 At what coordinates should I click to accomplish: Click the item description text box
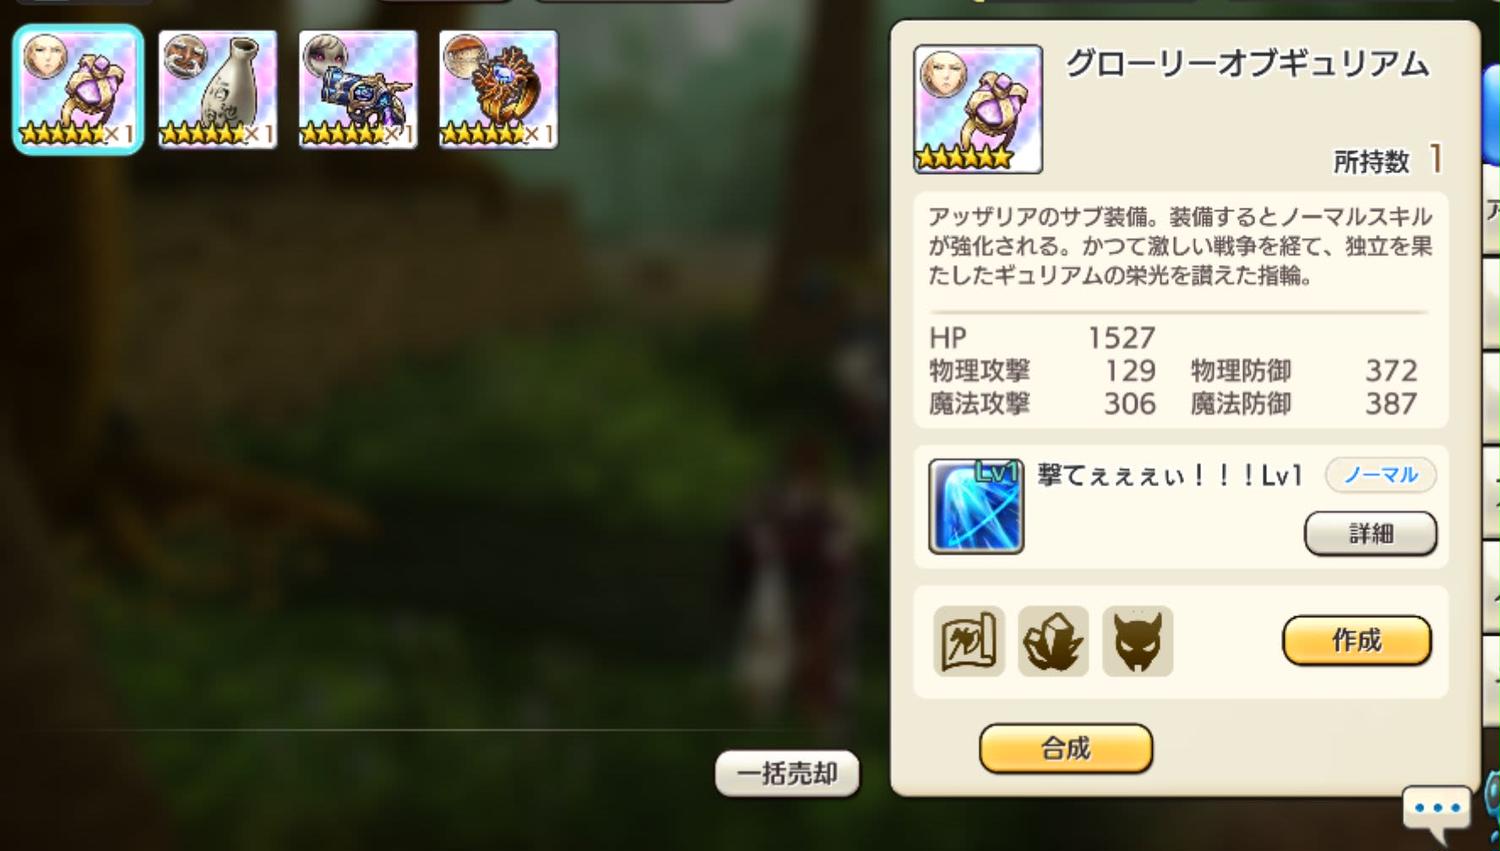click(1180, 246)
